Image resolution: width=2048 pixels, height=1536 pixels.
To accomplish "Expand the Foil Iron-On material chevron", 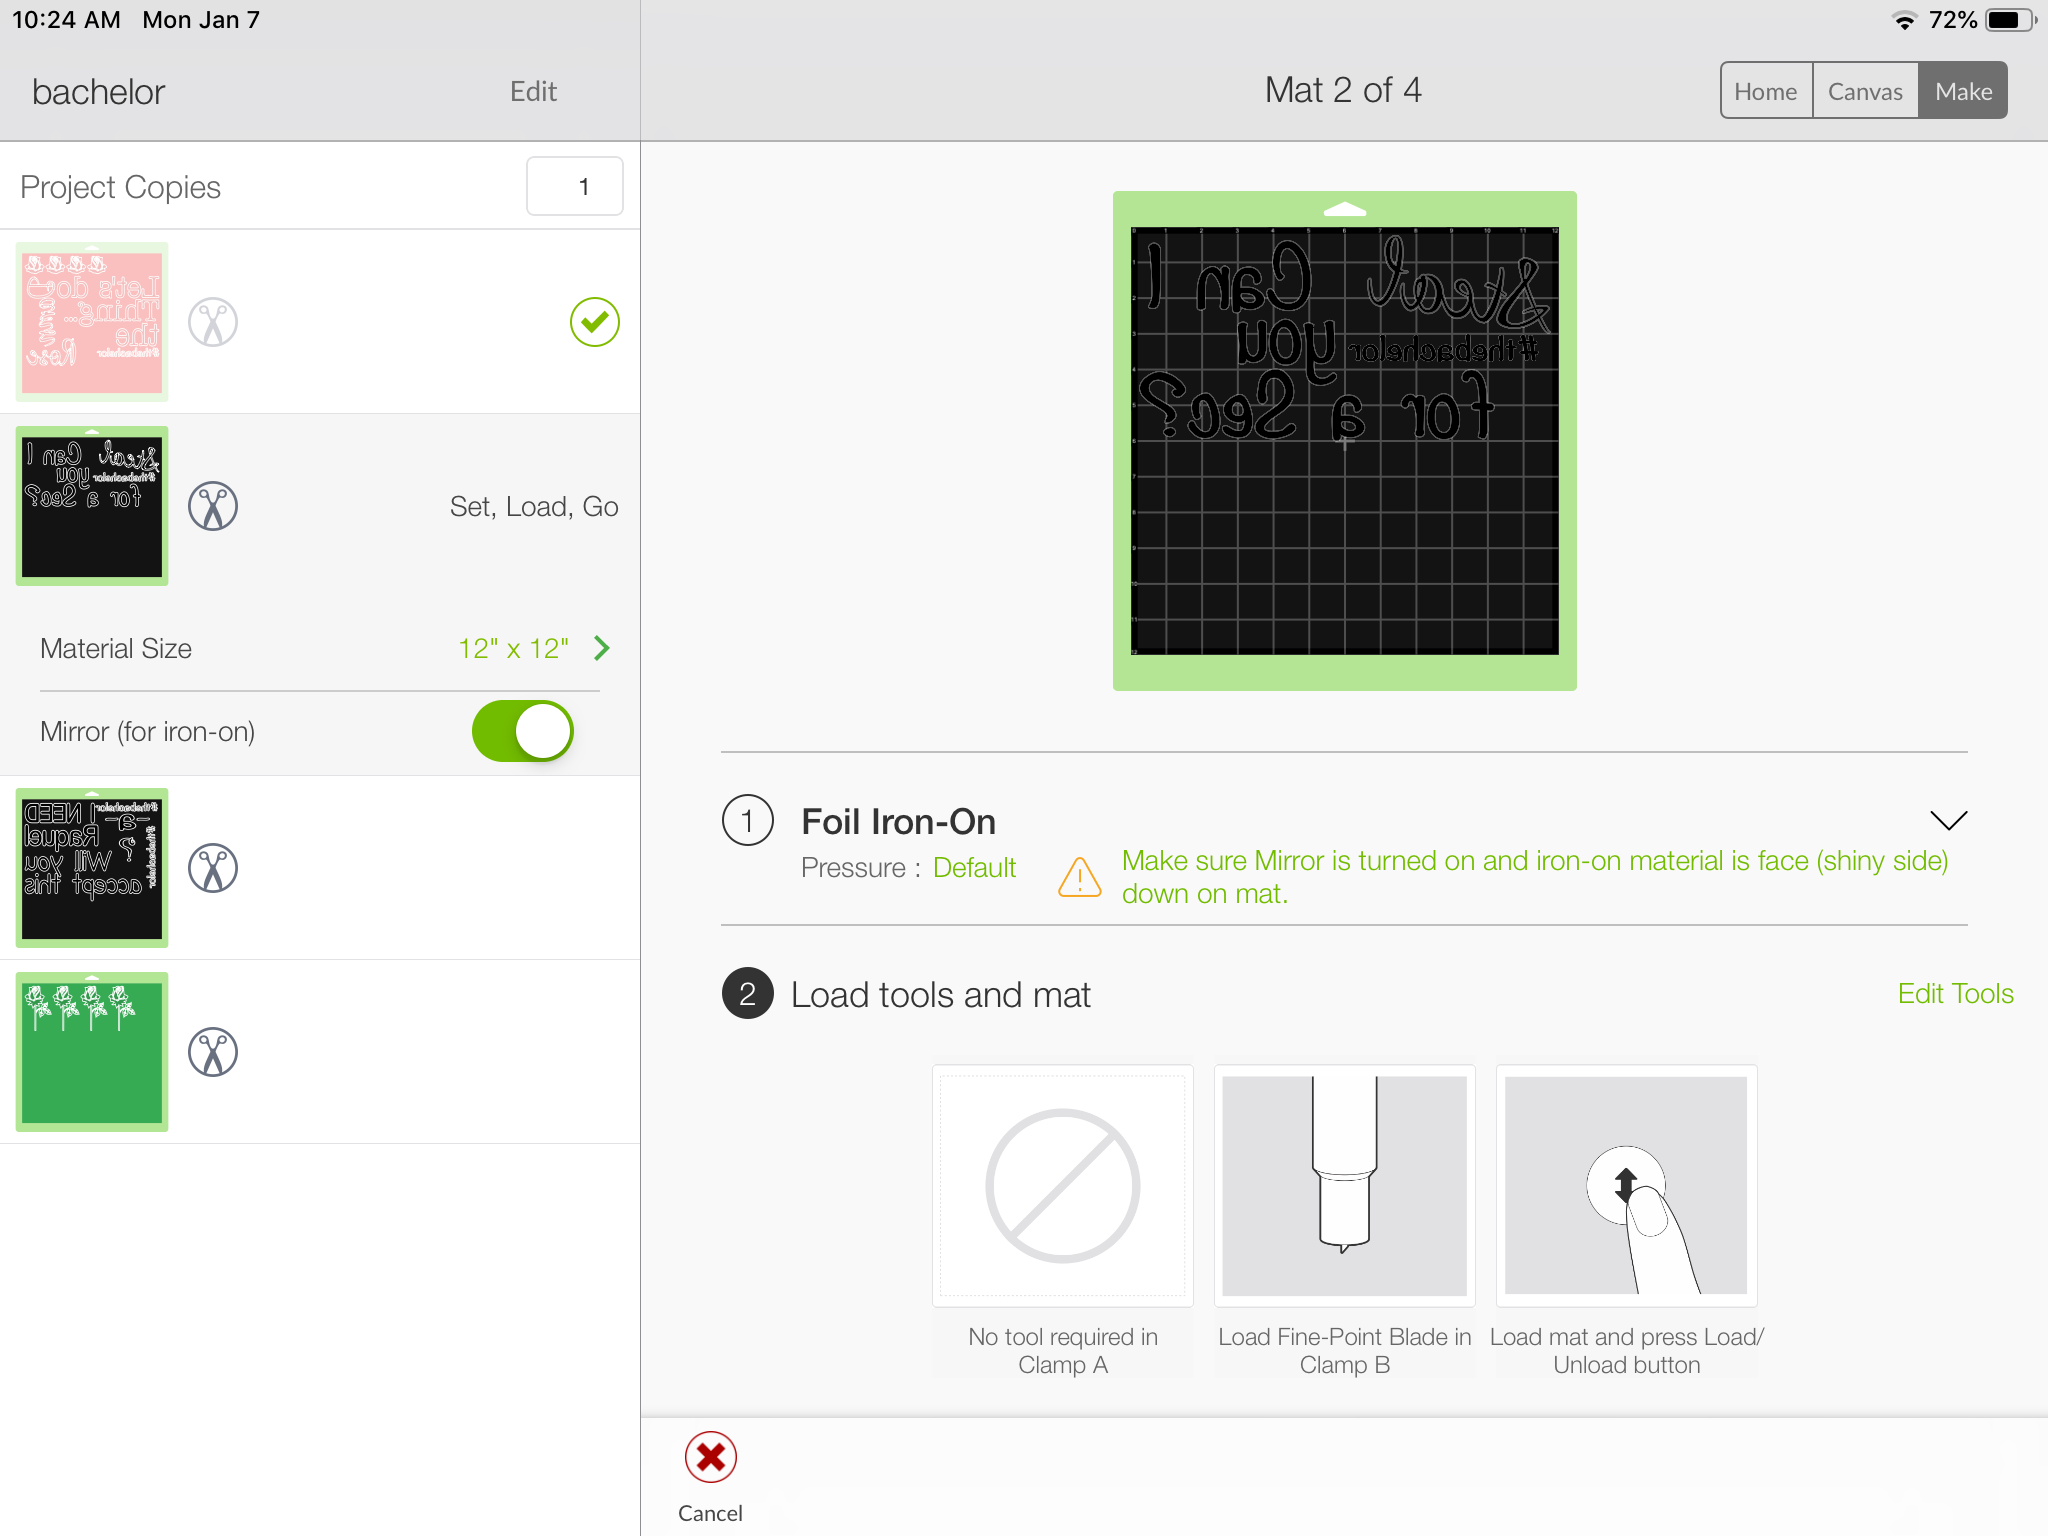I will pos(1948,820).
